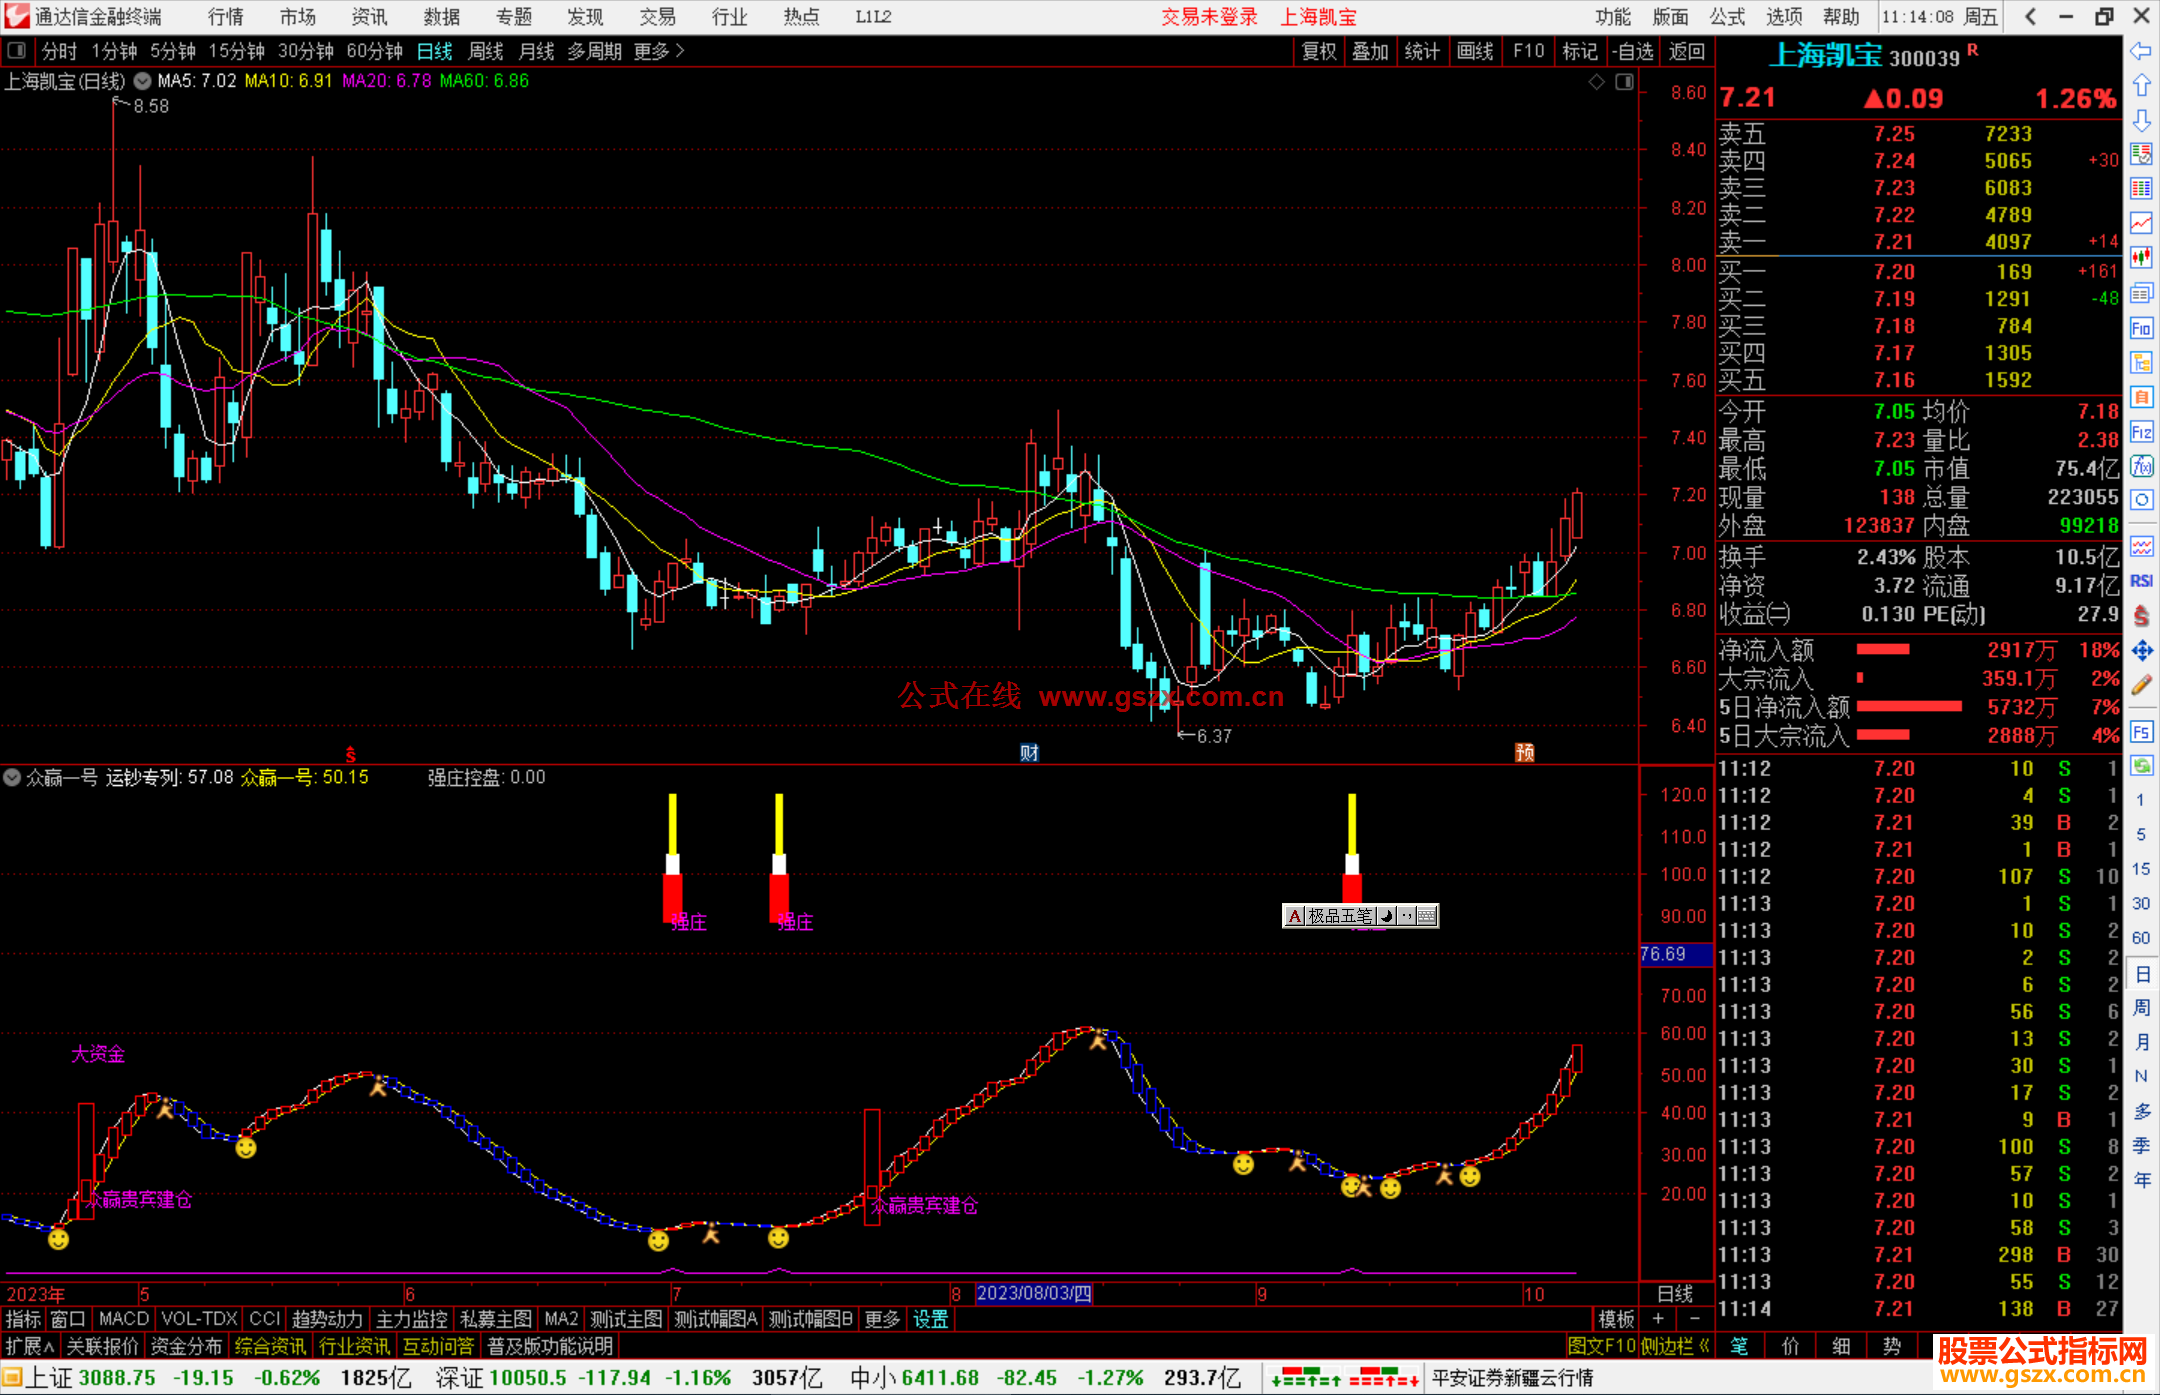Click the 设置 link in indicator bar

(930, 1319)
